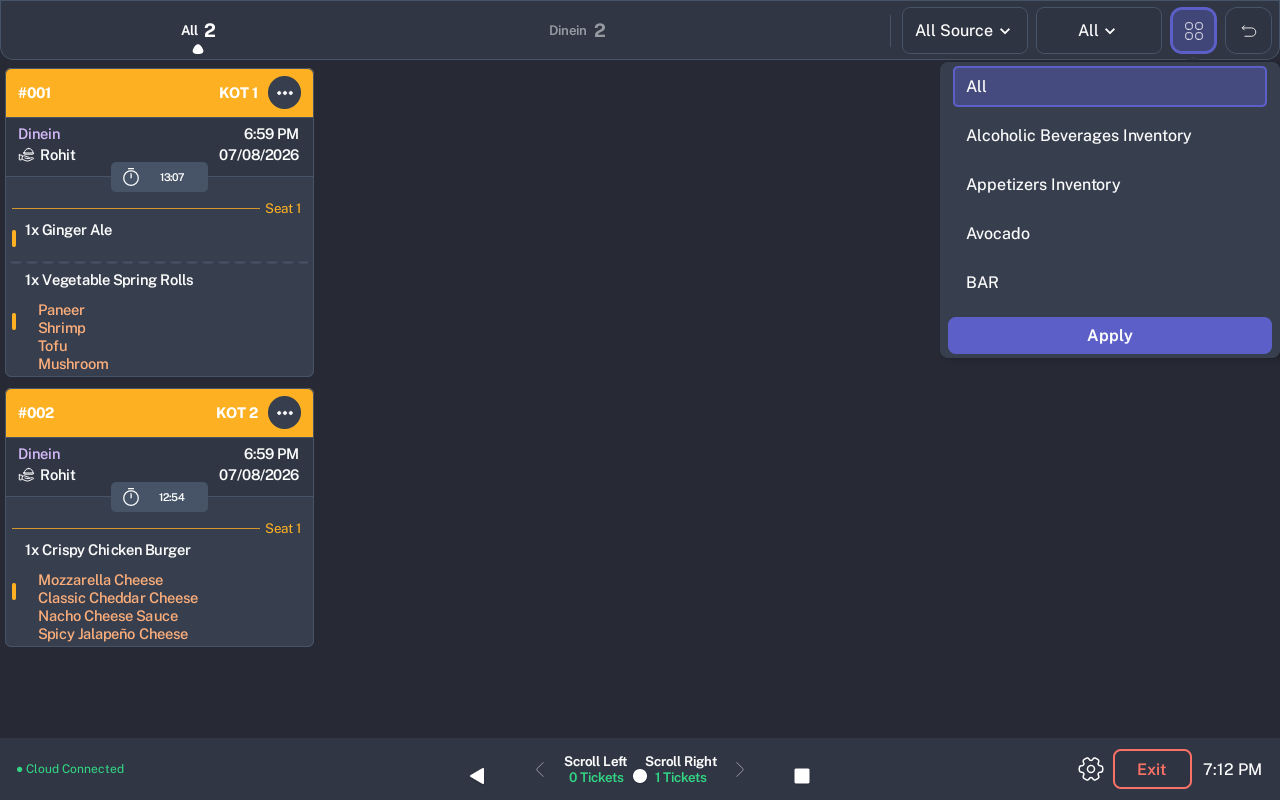Image resolution: width=1280 pixels, height=800 pixels.
Task: Select the 1x Vegetable Spring Rolls item
Action: pos(109,280)
